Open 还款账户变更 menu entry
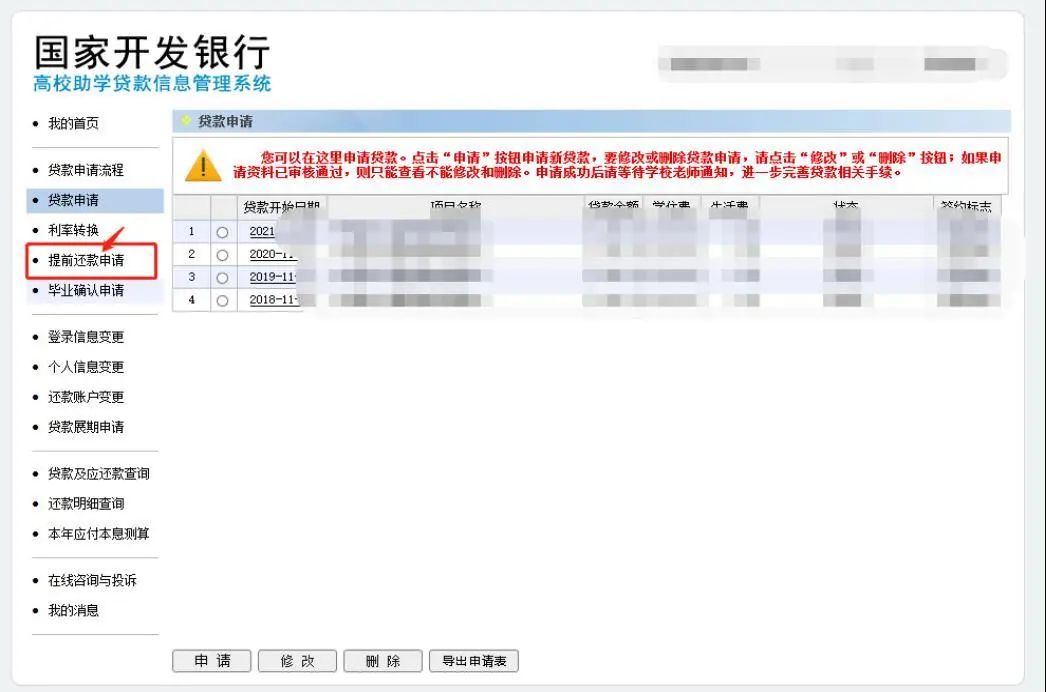Image resolution: width=1046 pixels, height=692 pixels. [x=86, y=397]
